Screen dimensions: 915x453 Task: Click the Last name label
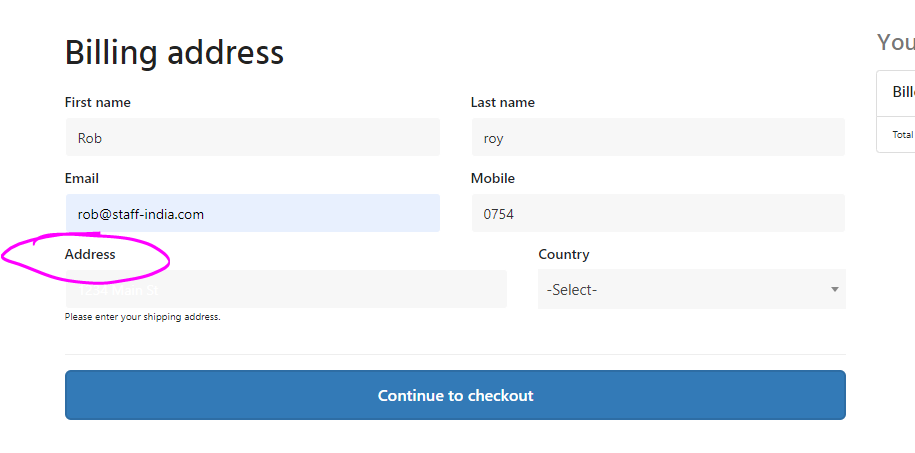503,102
